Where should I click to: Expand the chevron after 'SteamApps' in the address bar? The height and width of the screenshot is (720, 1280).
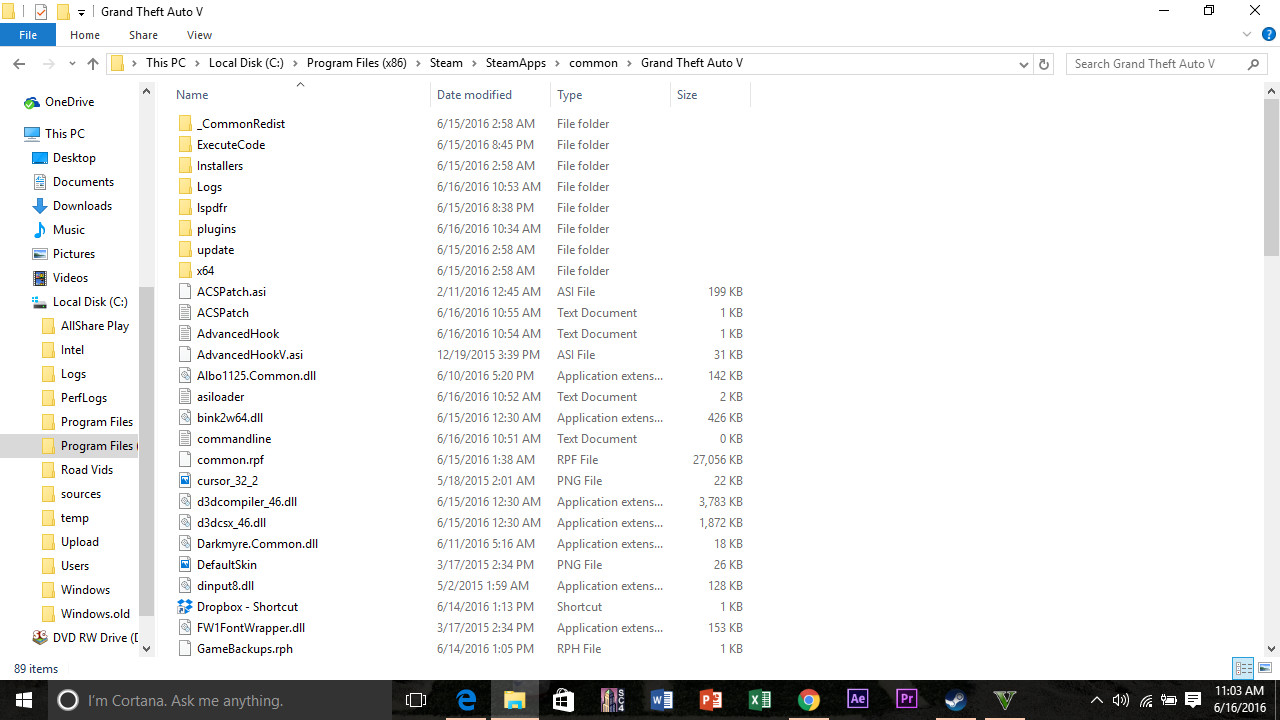click(558, 63)
